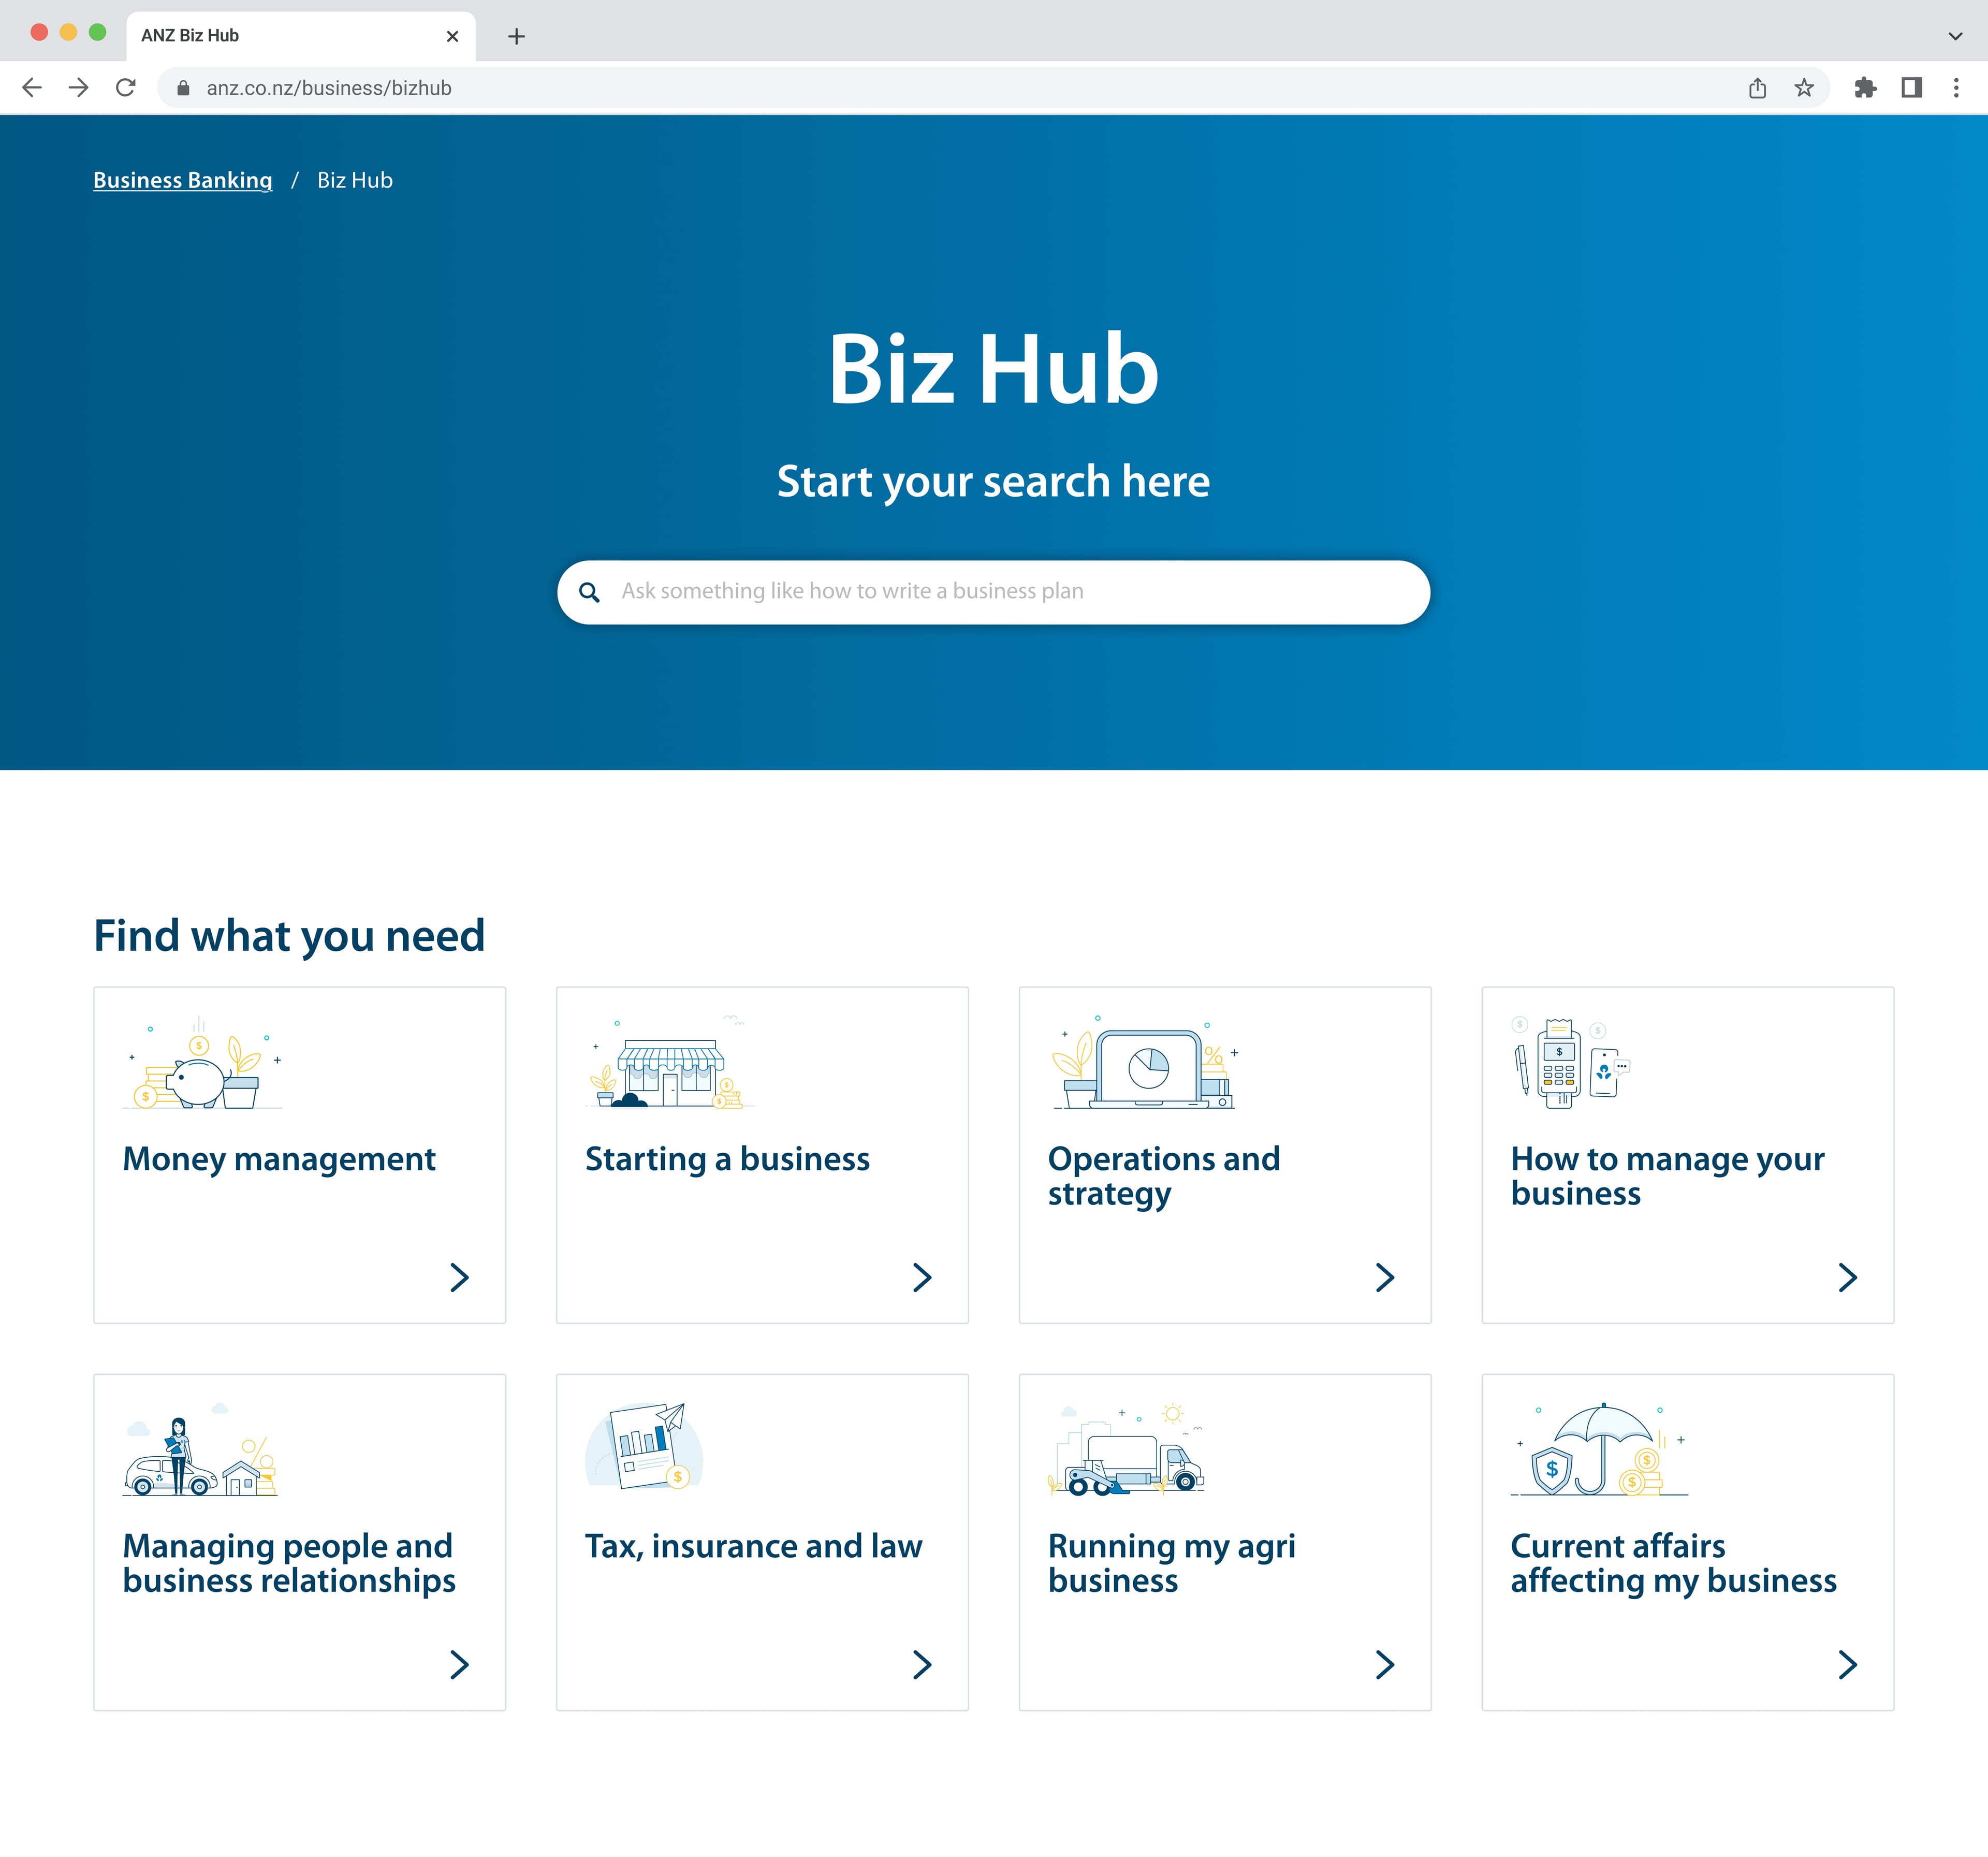The image size is (1988, 1857).
Task: Click the magnifying glass search icon
Action: pyautogui.click(x=590, y=593)
